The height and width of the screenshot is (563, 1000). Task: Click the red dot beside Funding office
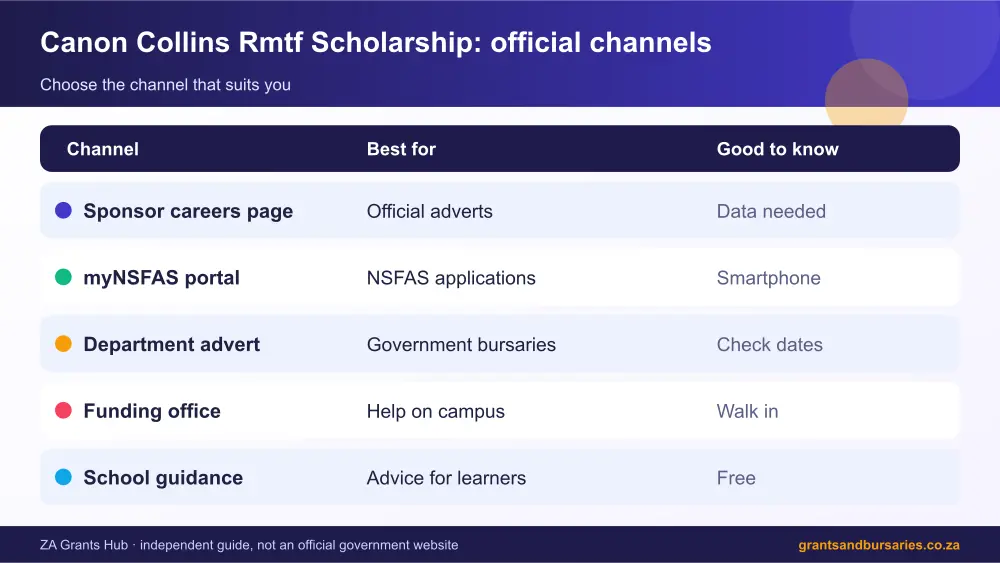(x=63, y=411)
